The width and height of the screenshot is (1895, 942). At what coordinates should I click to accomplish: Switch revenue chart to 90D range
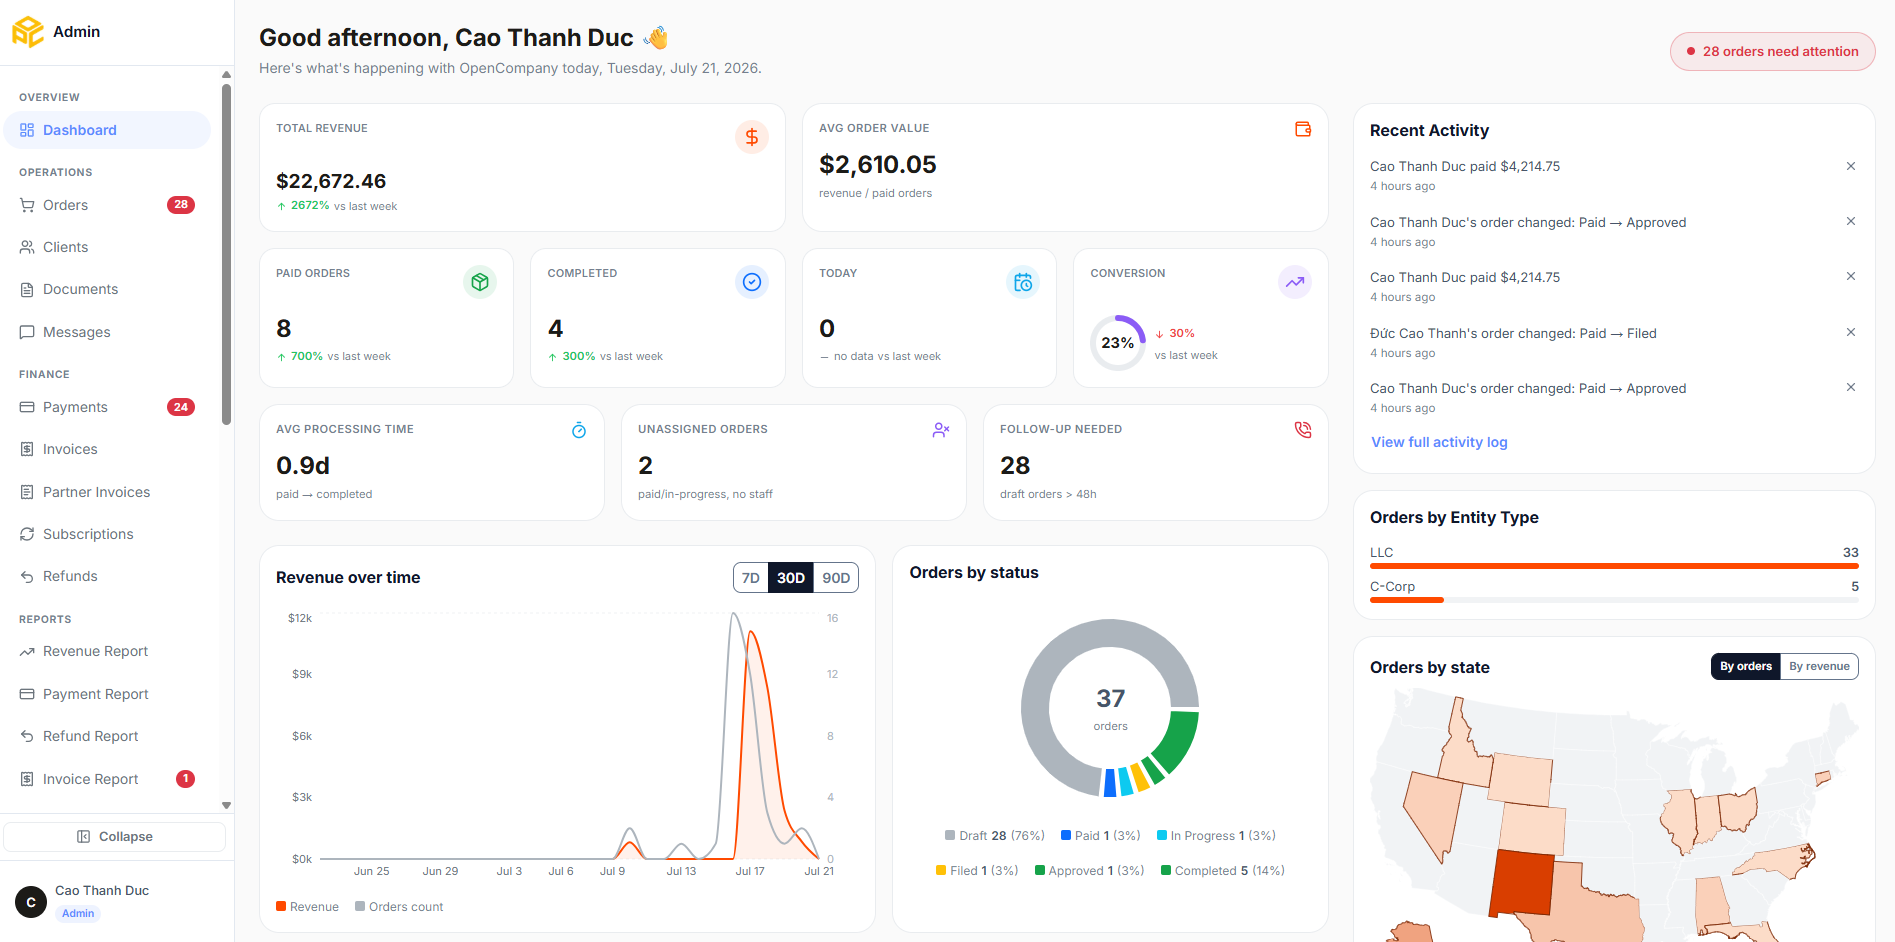[x=836, y=578]
